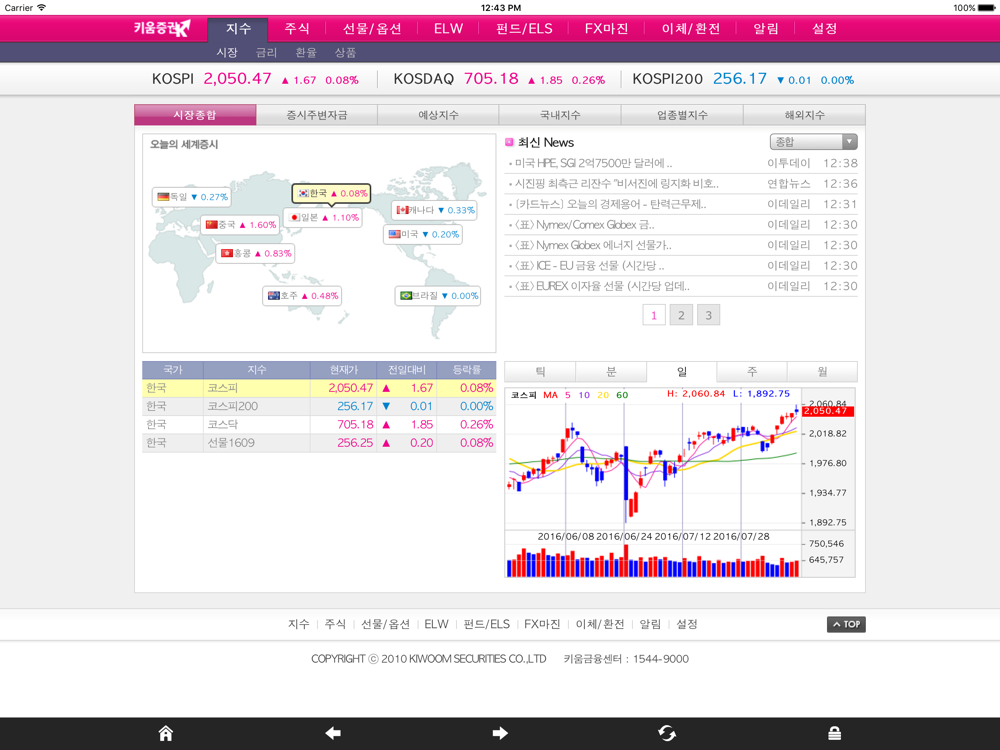1000x750 pixels.
Task: Select the Japan flag marker on map
Action: click(x=324, y=217)
